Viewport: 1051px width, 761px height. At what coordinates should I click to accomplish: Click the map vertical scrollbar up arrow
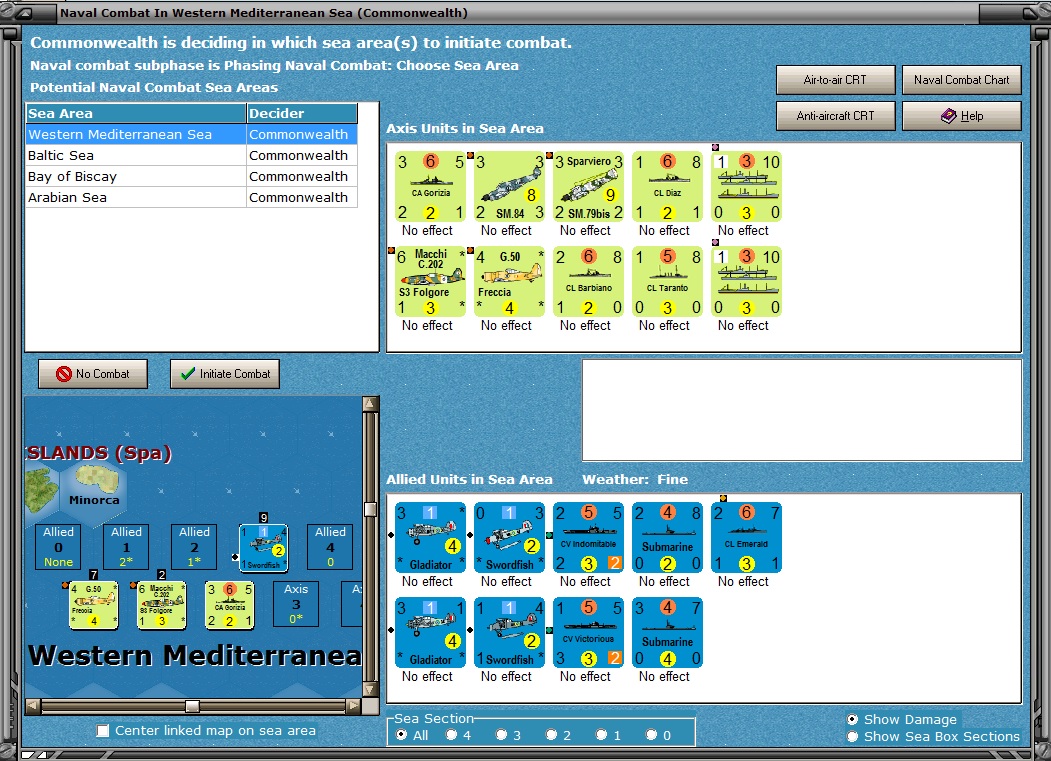click(x=370, y=404)
